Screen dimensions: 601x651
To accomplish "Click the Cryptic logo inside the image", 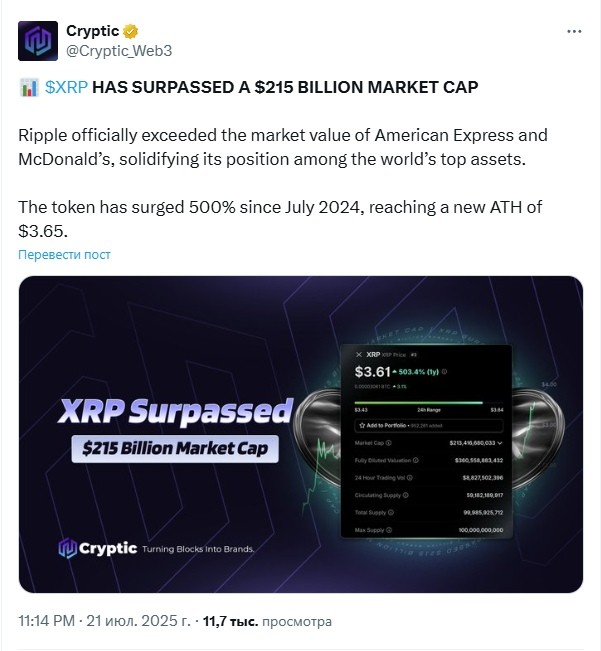I will [x=98, y=548].
